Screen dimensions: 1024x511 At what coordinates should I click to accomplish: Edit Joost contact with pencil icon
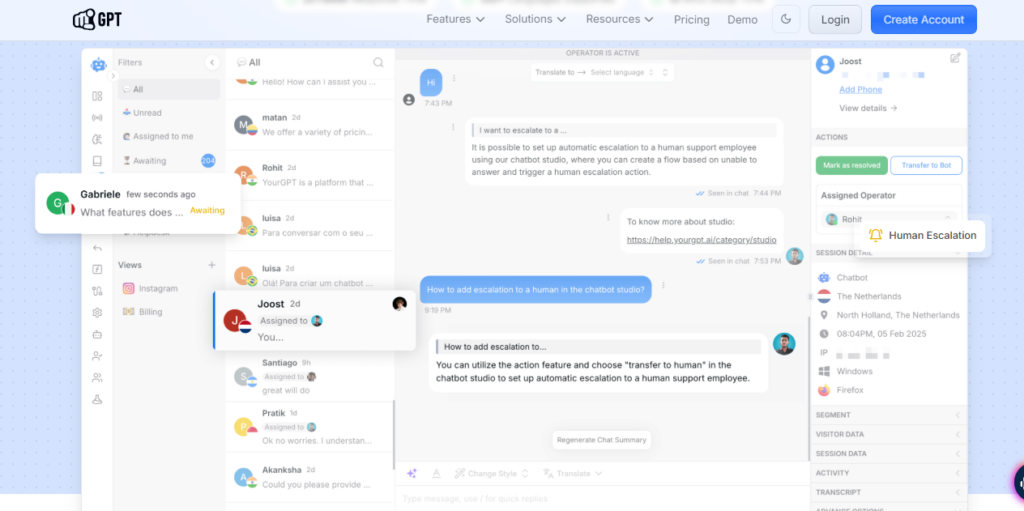955,58
